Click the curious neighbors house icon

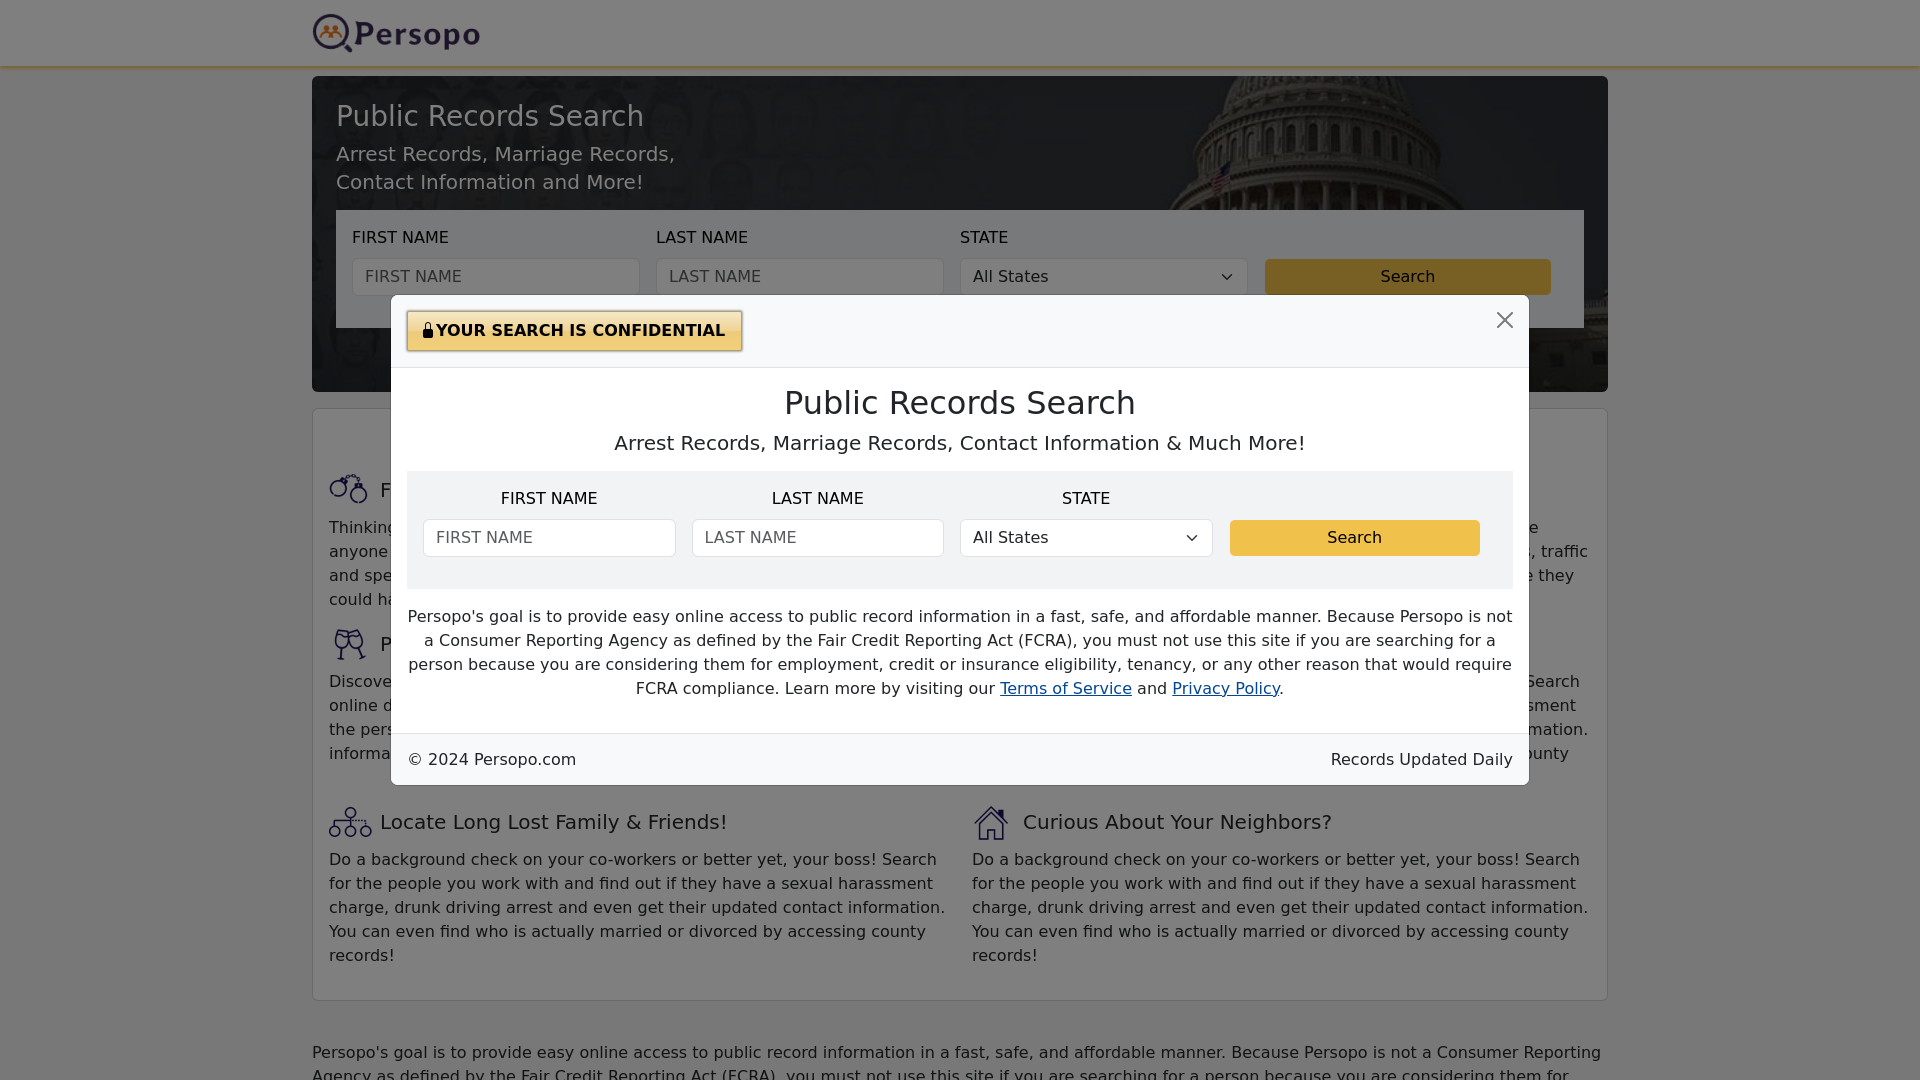tap(990, 822)
